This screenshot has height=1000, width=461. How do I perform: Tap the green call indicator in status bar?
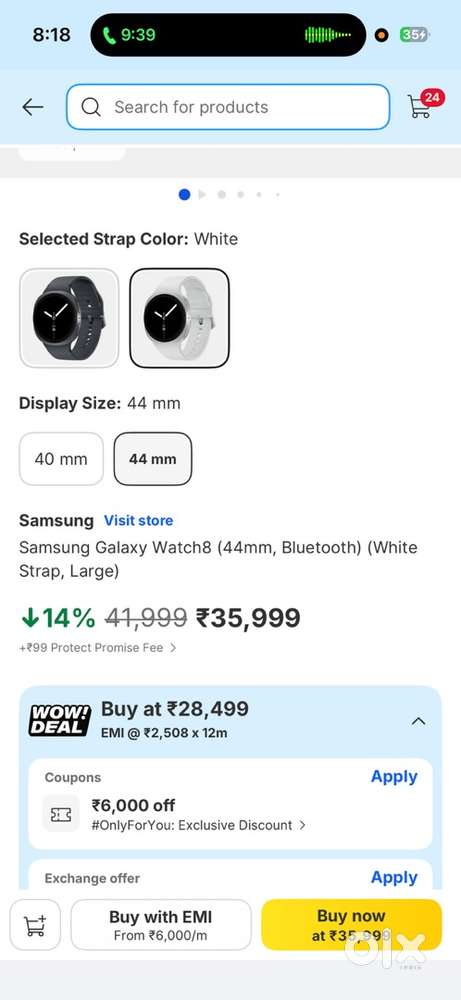pos(129,34)
